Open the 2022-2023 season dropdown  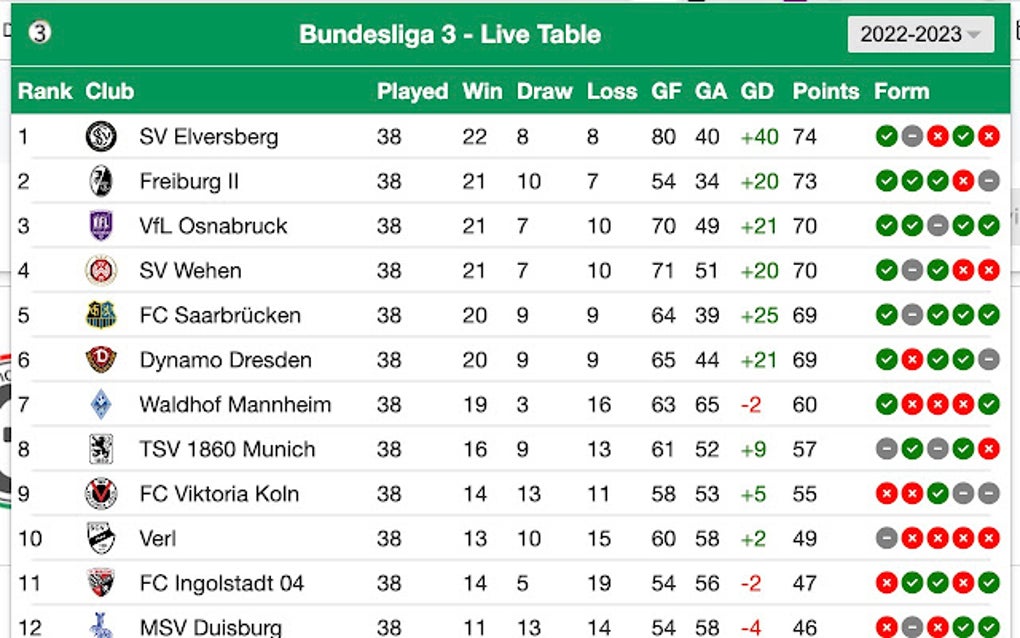coord(919,33)
